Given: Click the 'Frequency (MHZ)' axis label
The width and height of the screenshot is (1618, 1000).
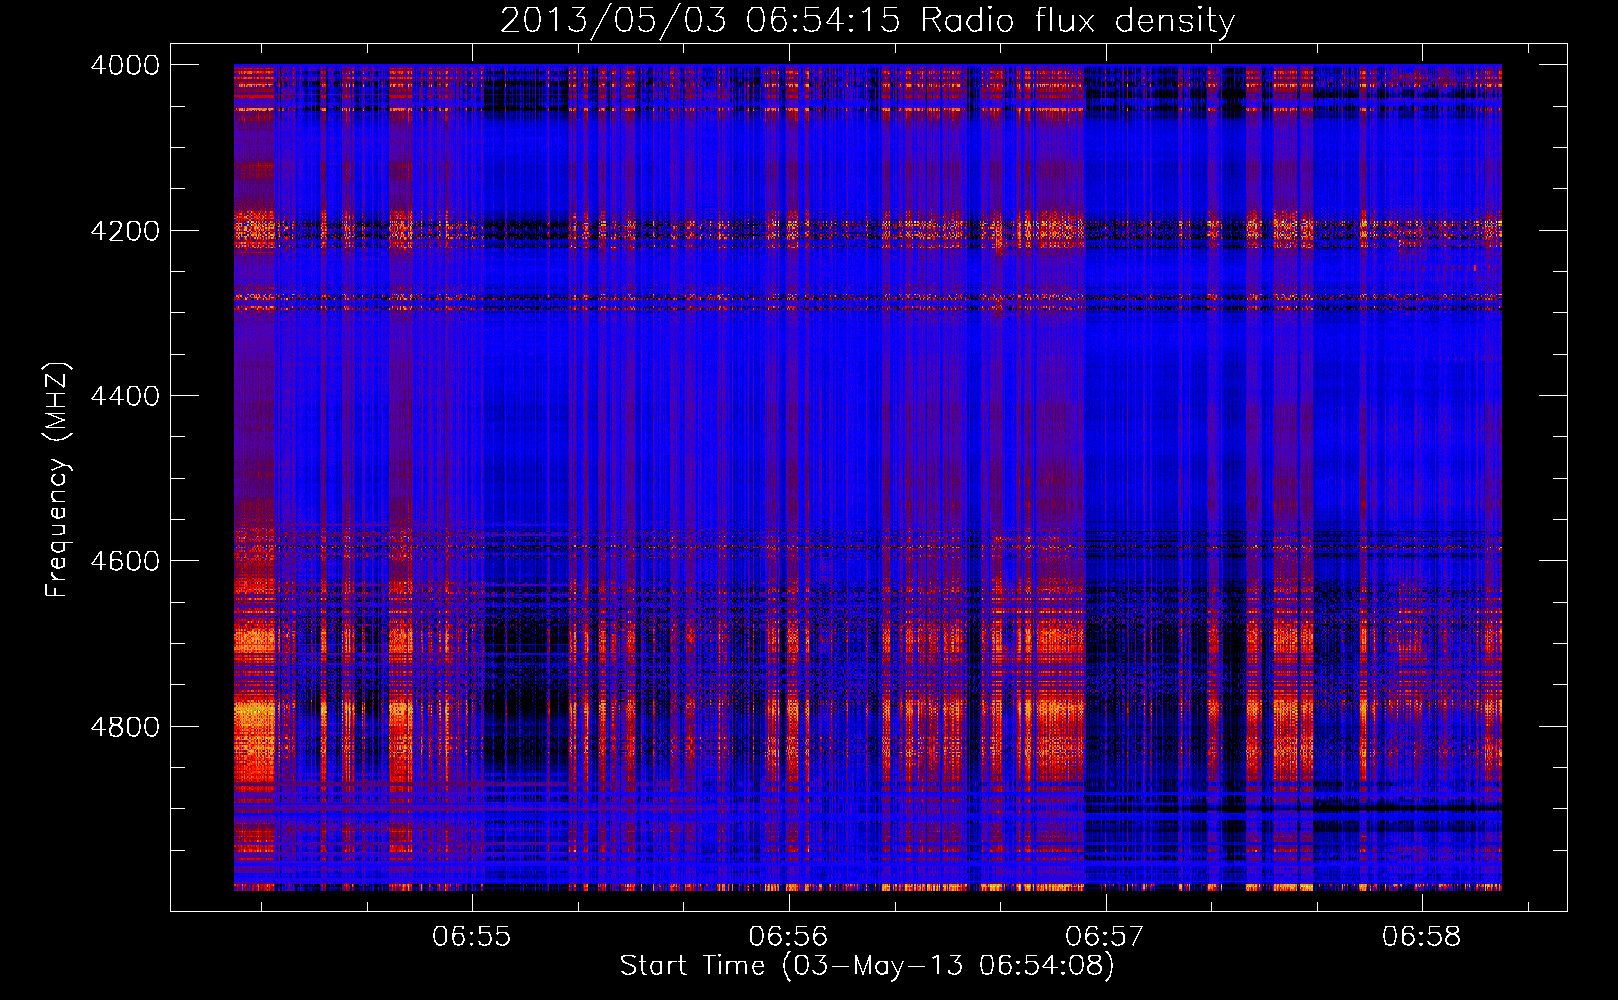Looking at the screenshot, I should click(58, 480).
